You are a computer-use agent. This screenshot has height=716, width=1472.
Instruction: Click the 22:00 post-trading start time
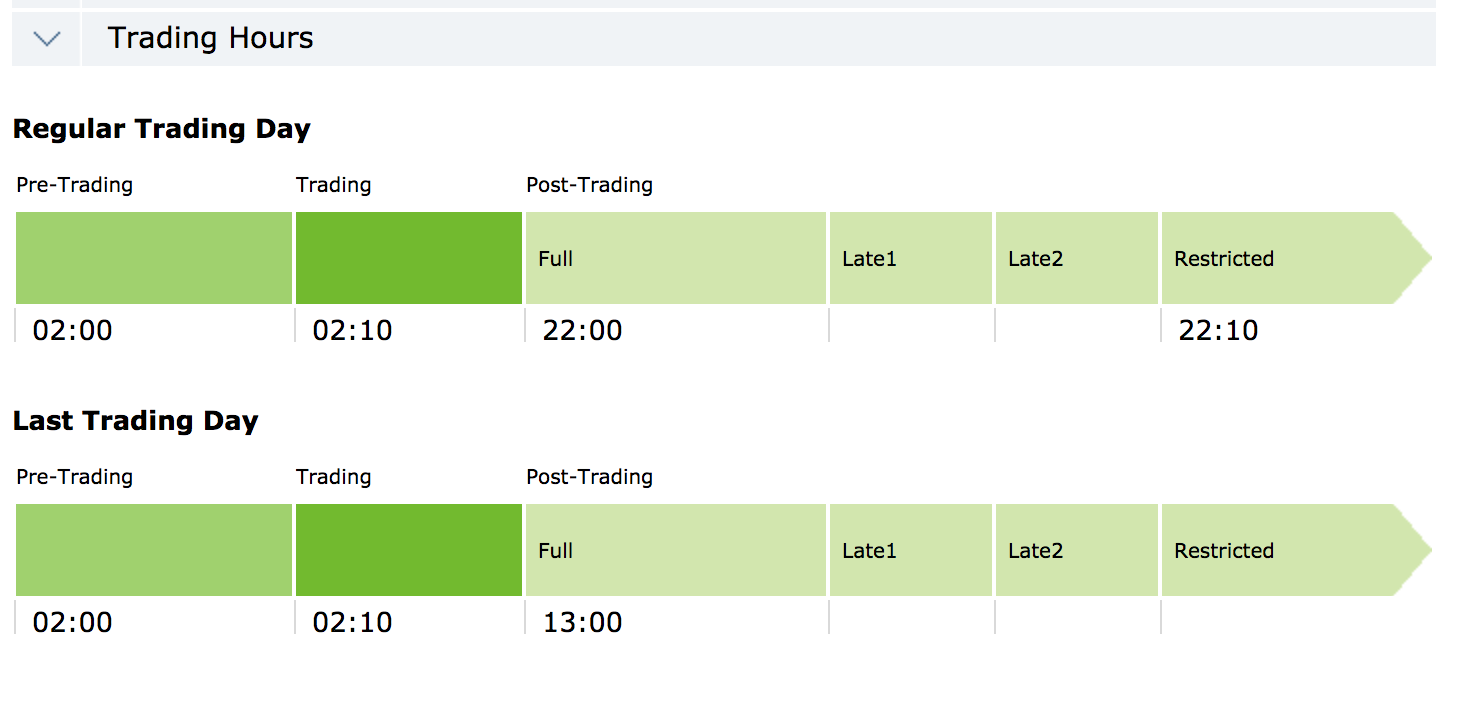click(x=582, y=330)
